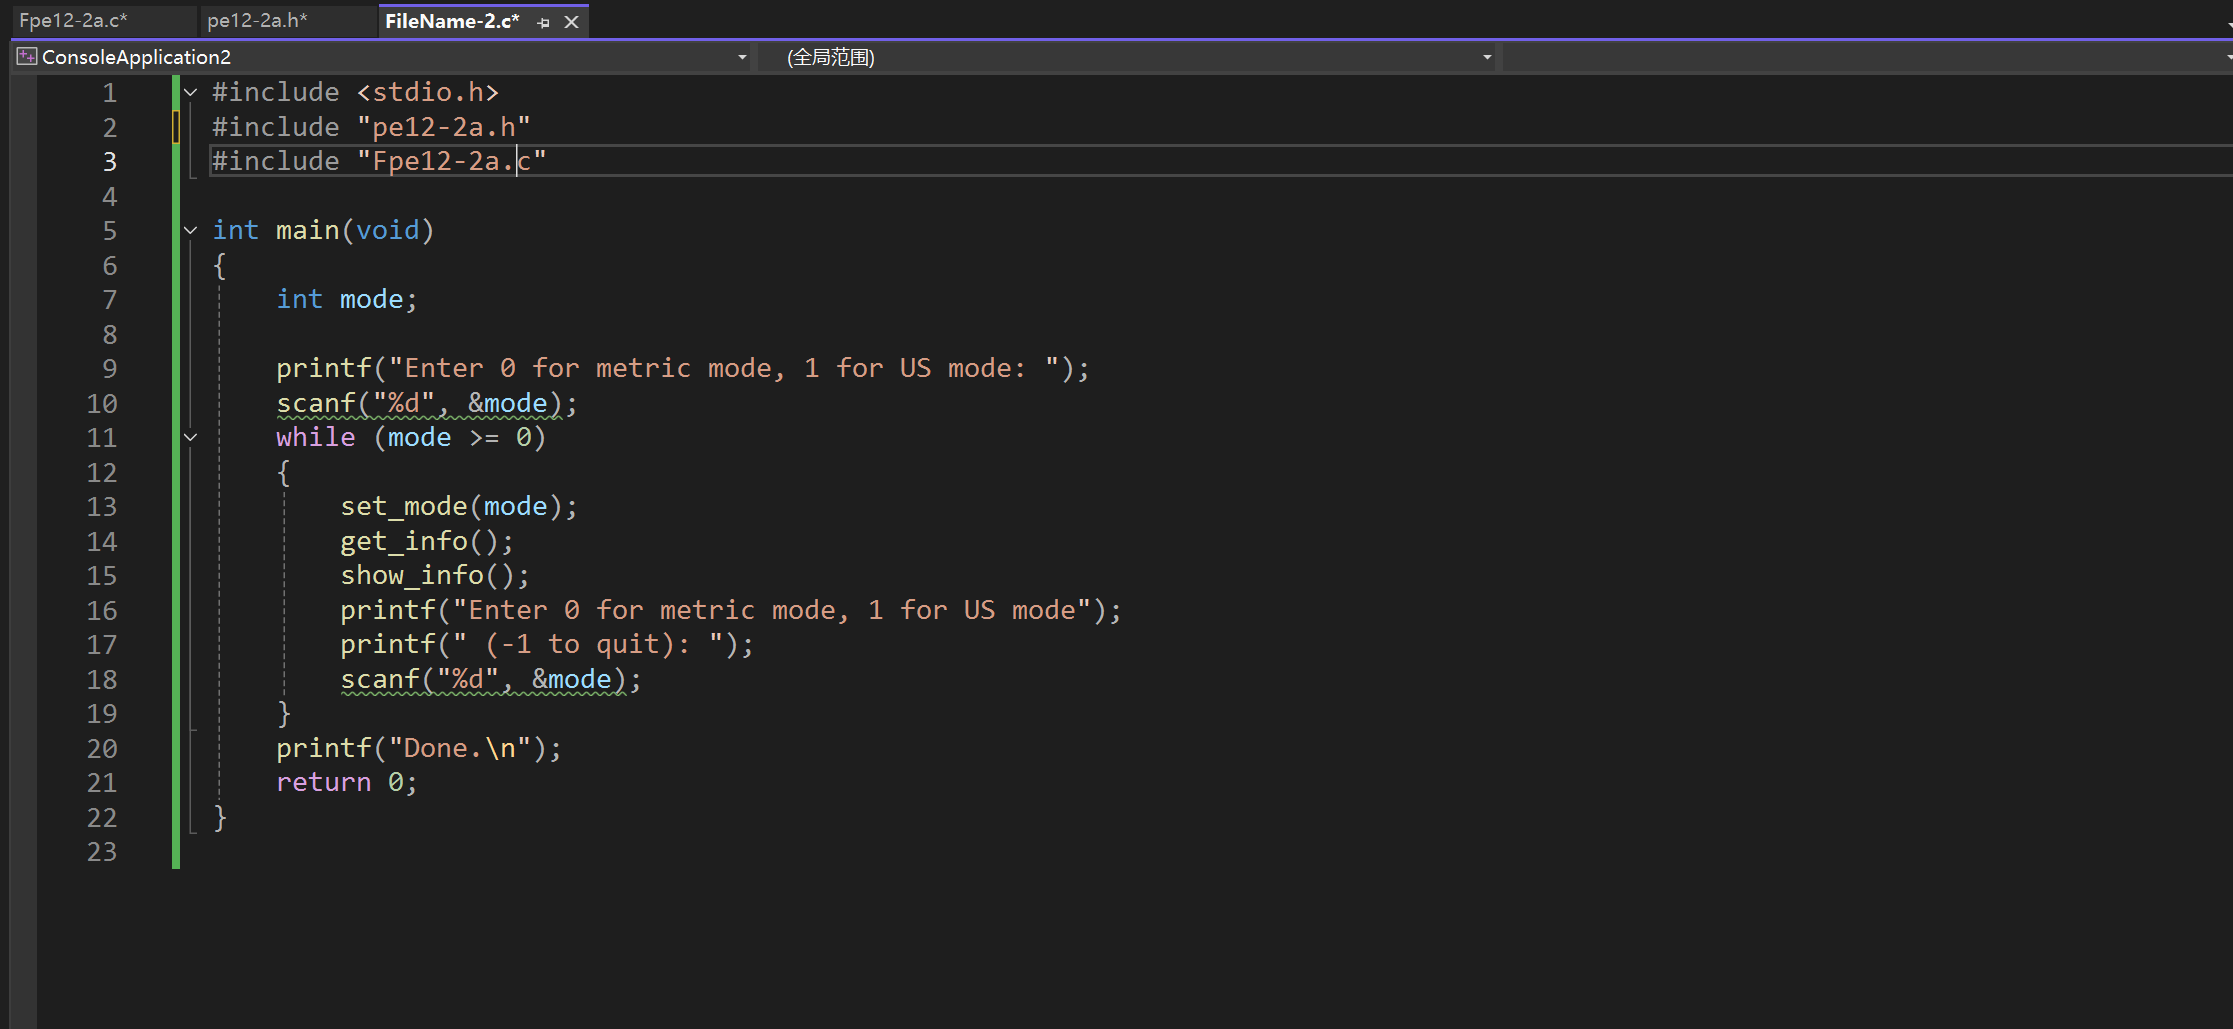Viewport: 2233px width, 1029px height.
Task: Click line number 9 in the gutter
Action: [110, 369]
